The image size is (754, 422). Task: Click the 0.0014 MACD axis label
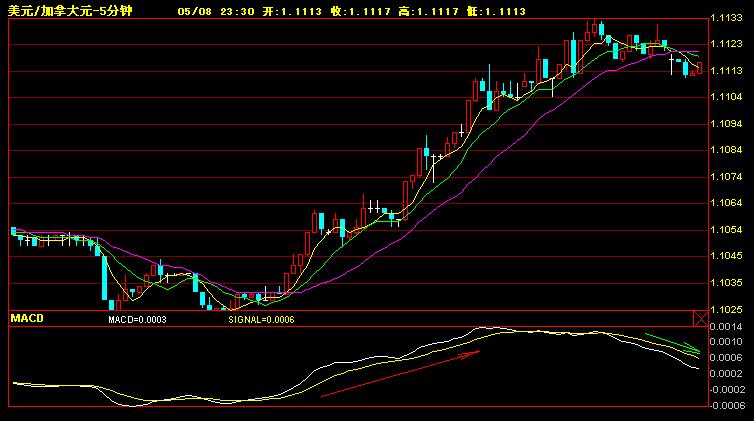tap(726, 327)
